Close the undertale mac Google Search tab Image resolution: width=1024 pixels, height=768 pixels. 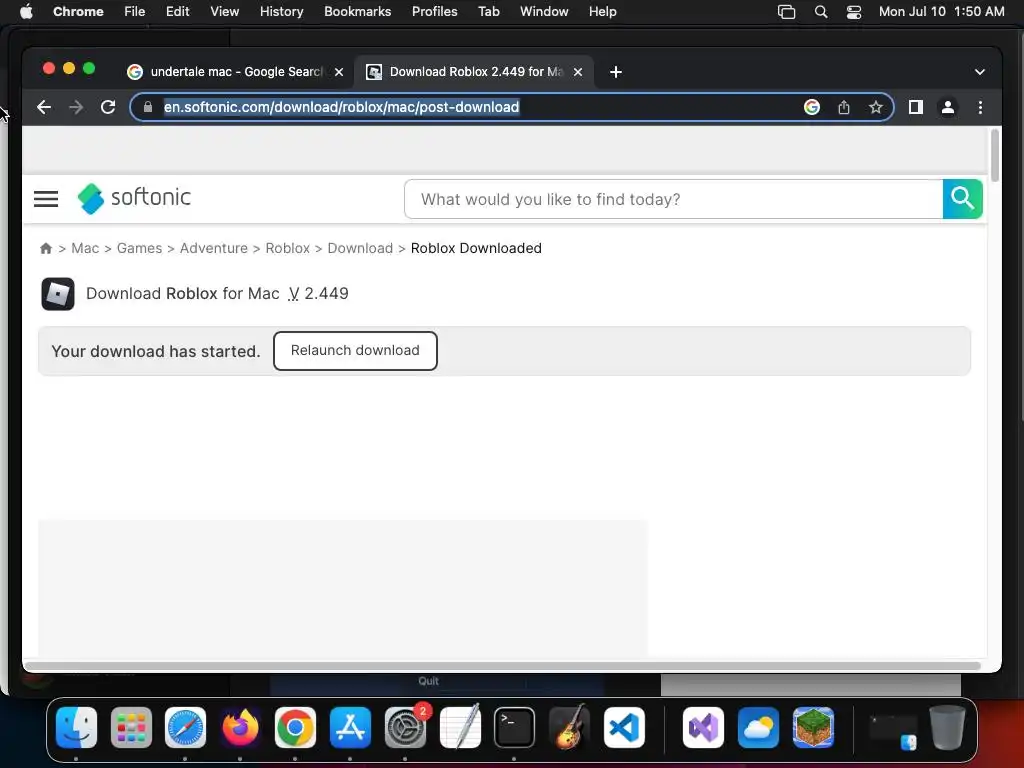[x=339, y=72]
